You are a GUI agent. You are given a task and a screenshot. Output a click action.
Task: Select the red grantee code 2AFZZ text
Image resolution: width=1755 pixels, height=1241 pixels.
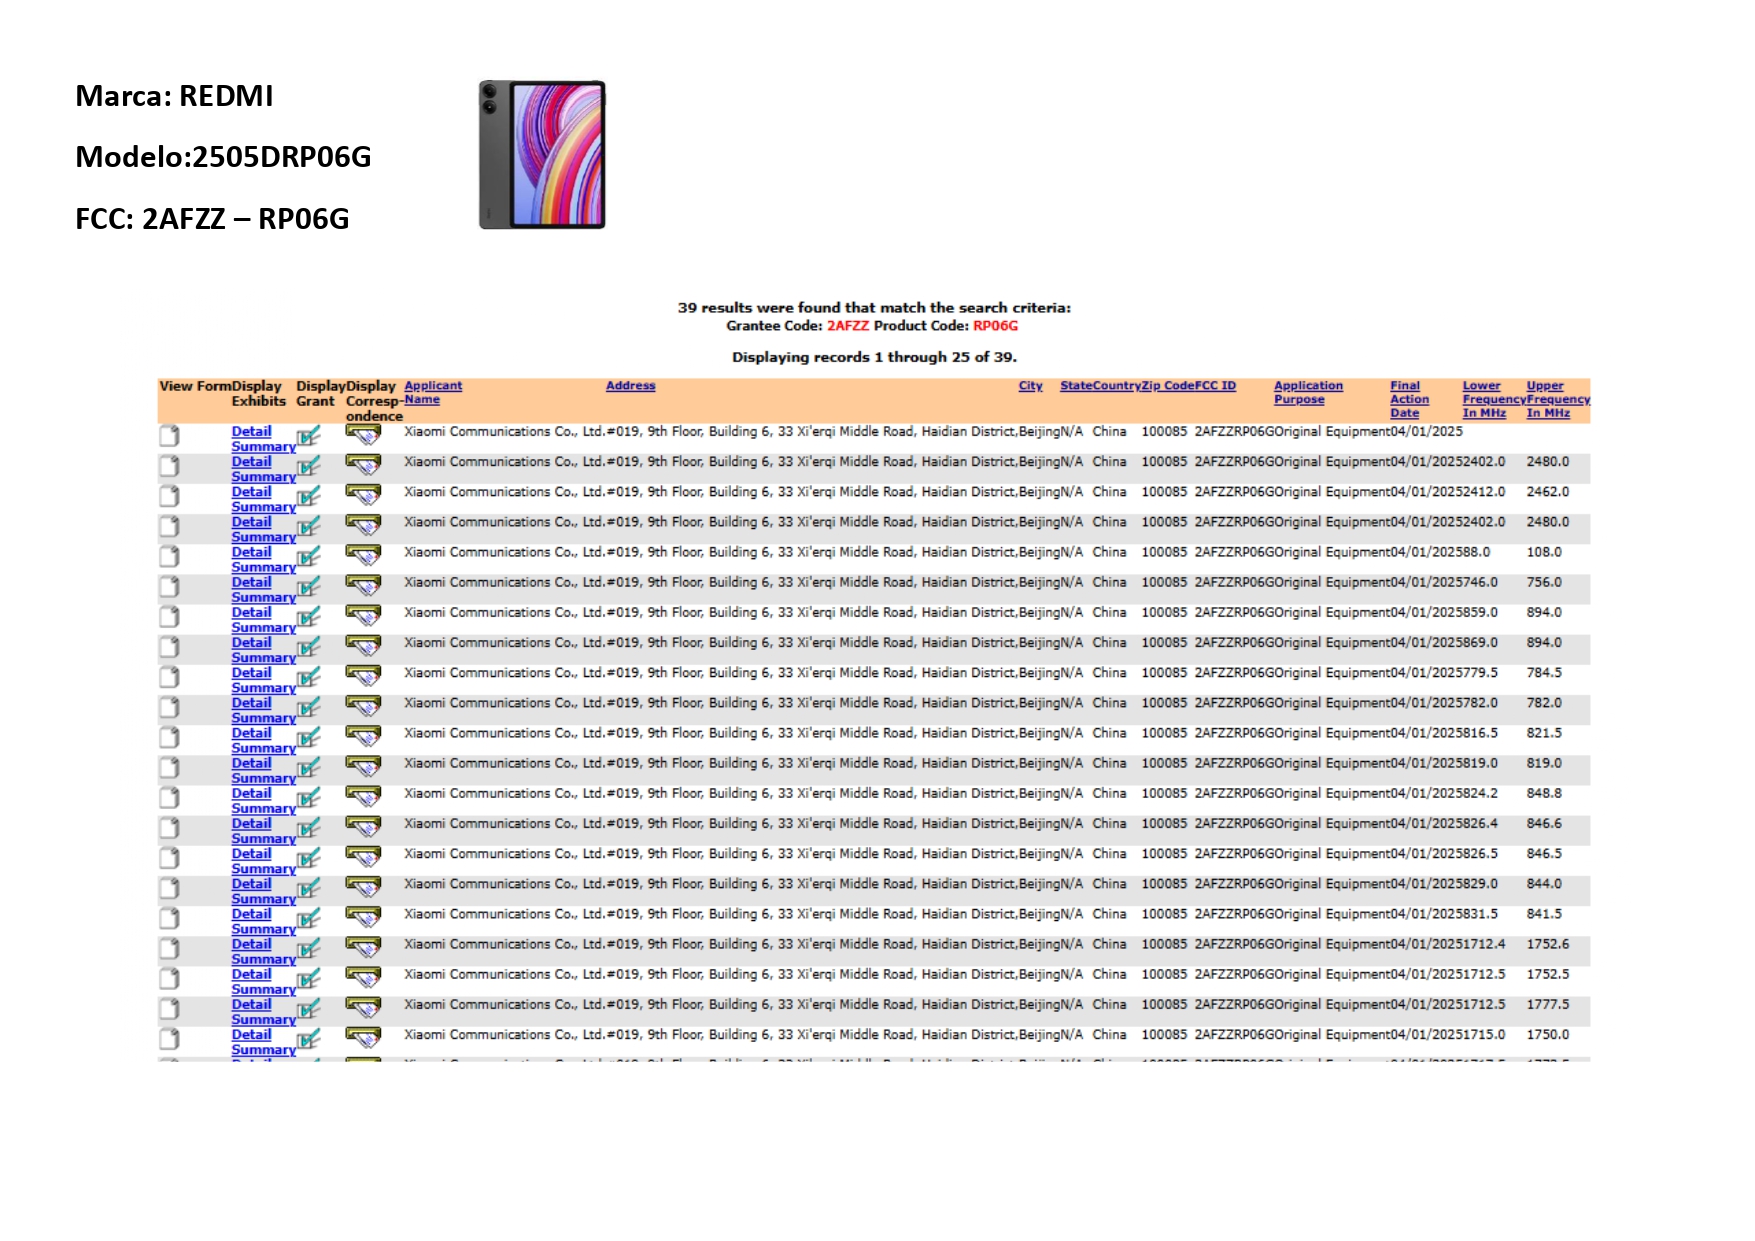[x=848, y=326]
